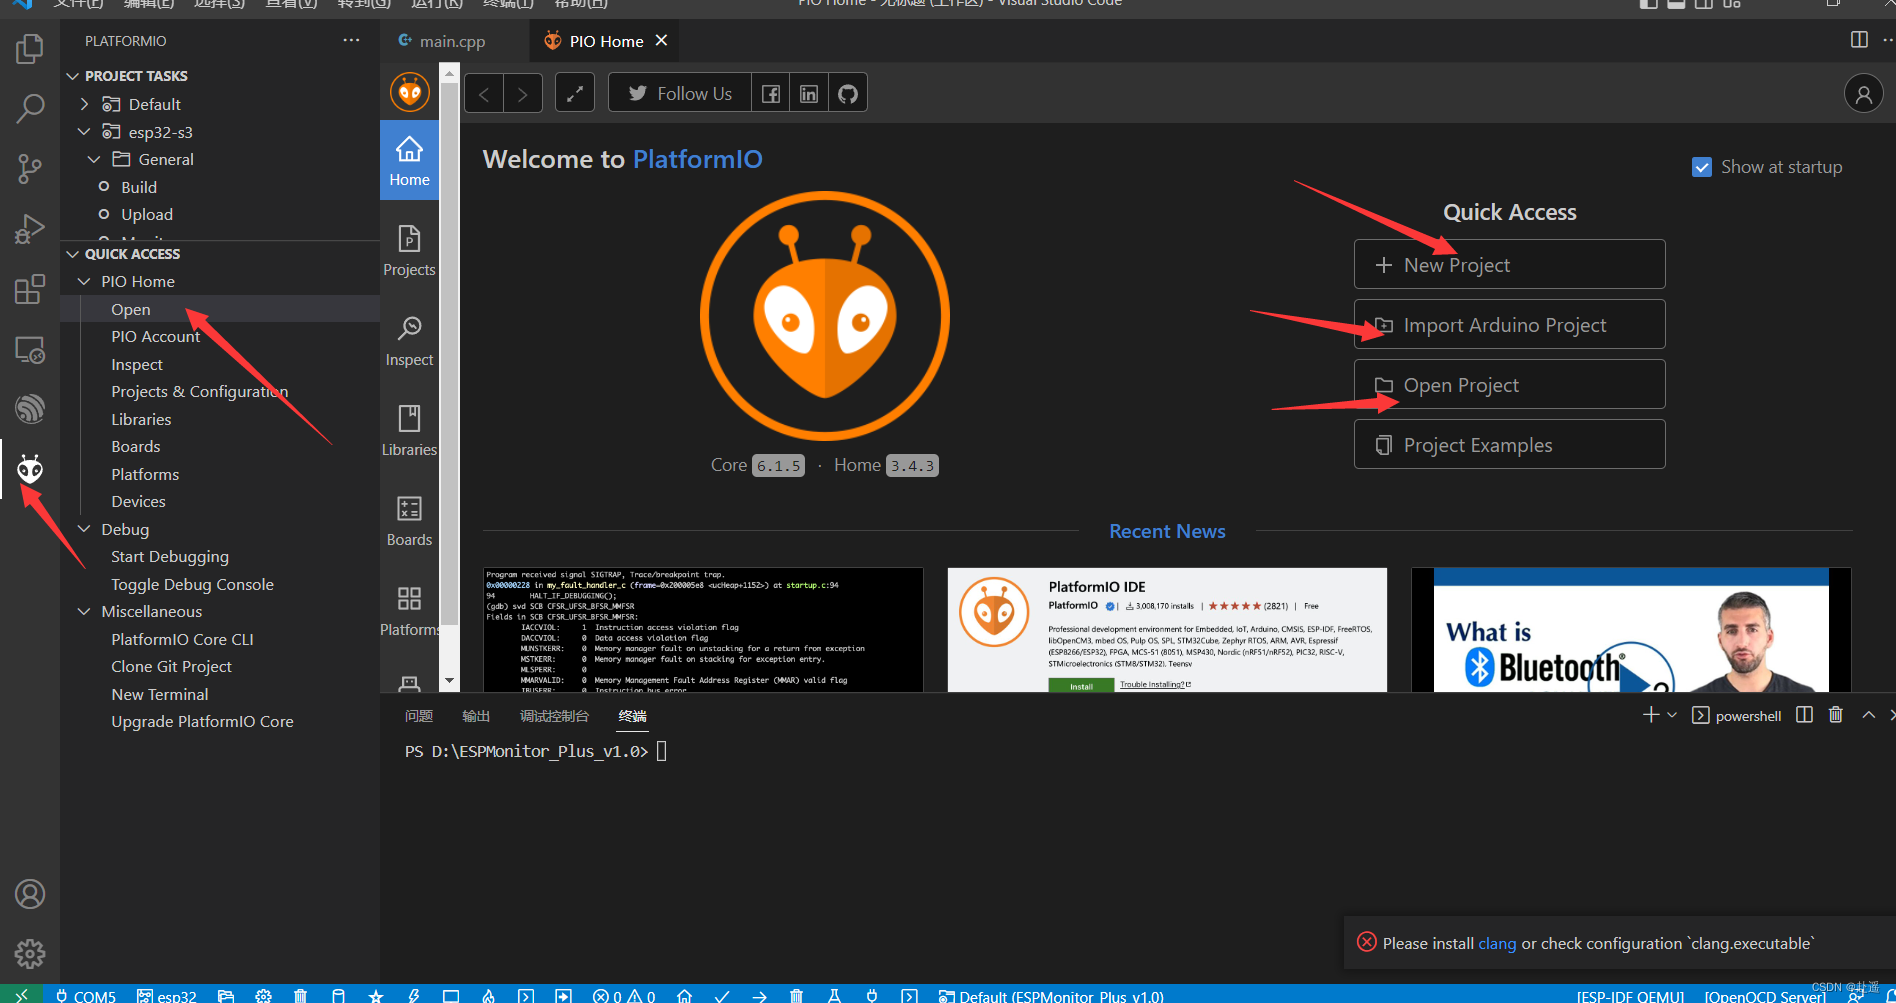Open PlatformIO LinkedIn page icon
Image resolution: width=1896 pixels, height=1003 pixels.
[x=809, y=94]
